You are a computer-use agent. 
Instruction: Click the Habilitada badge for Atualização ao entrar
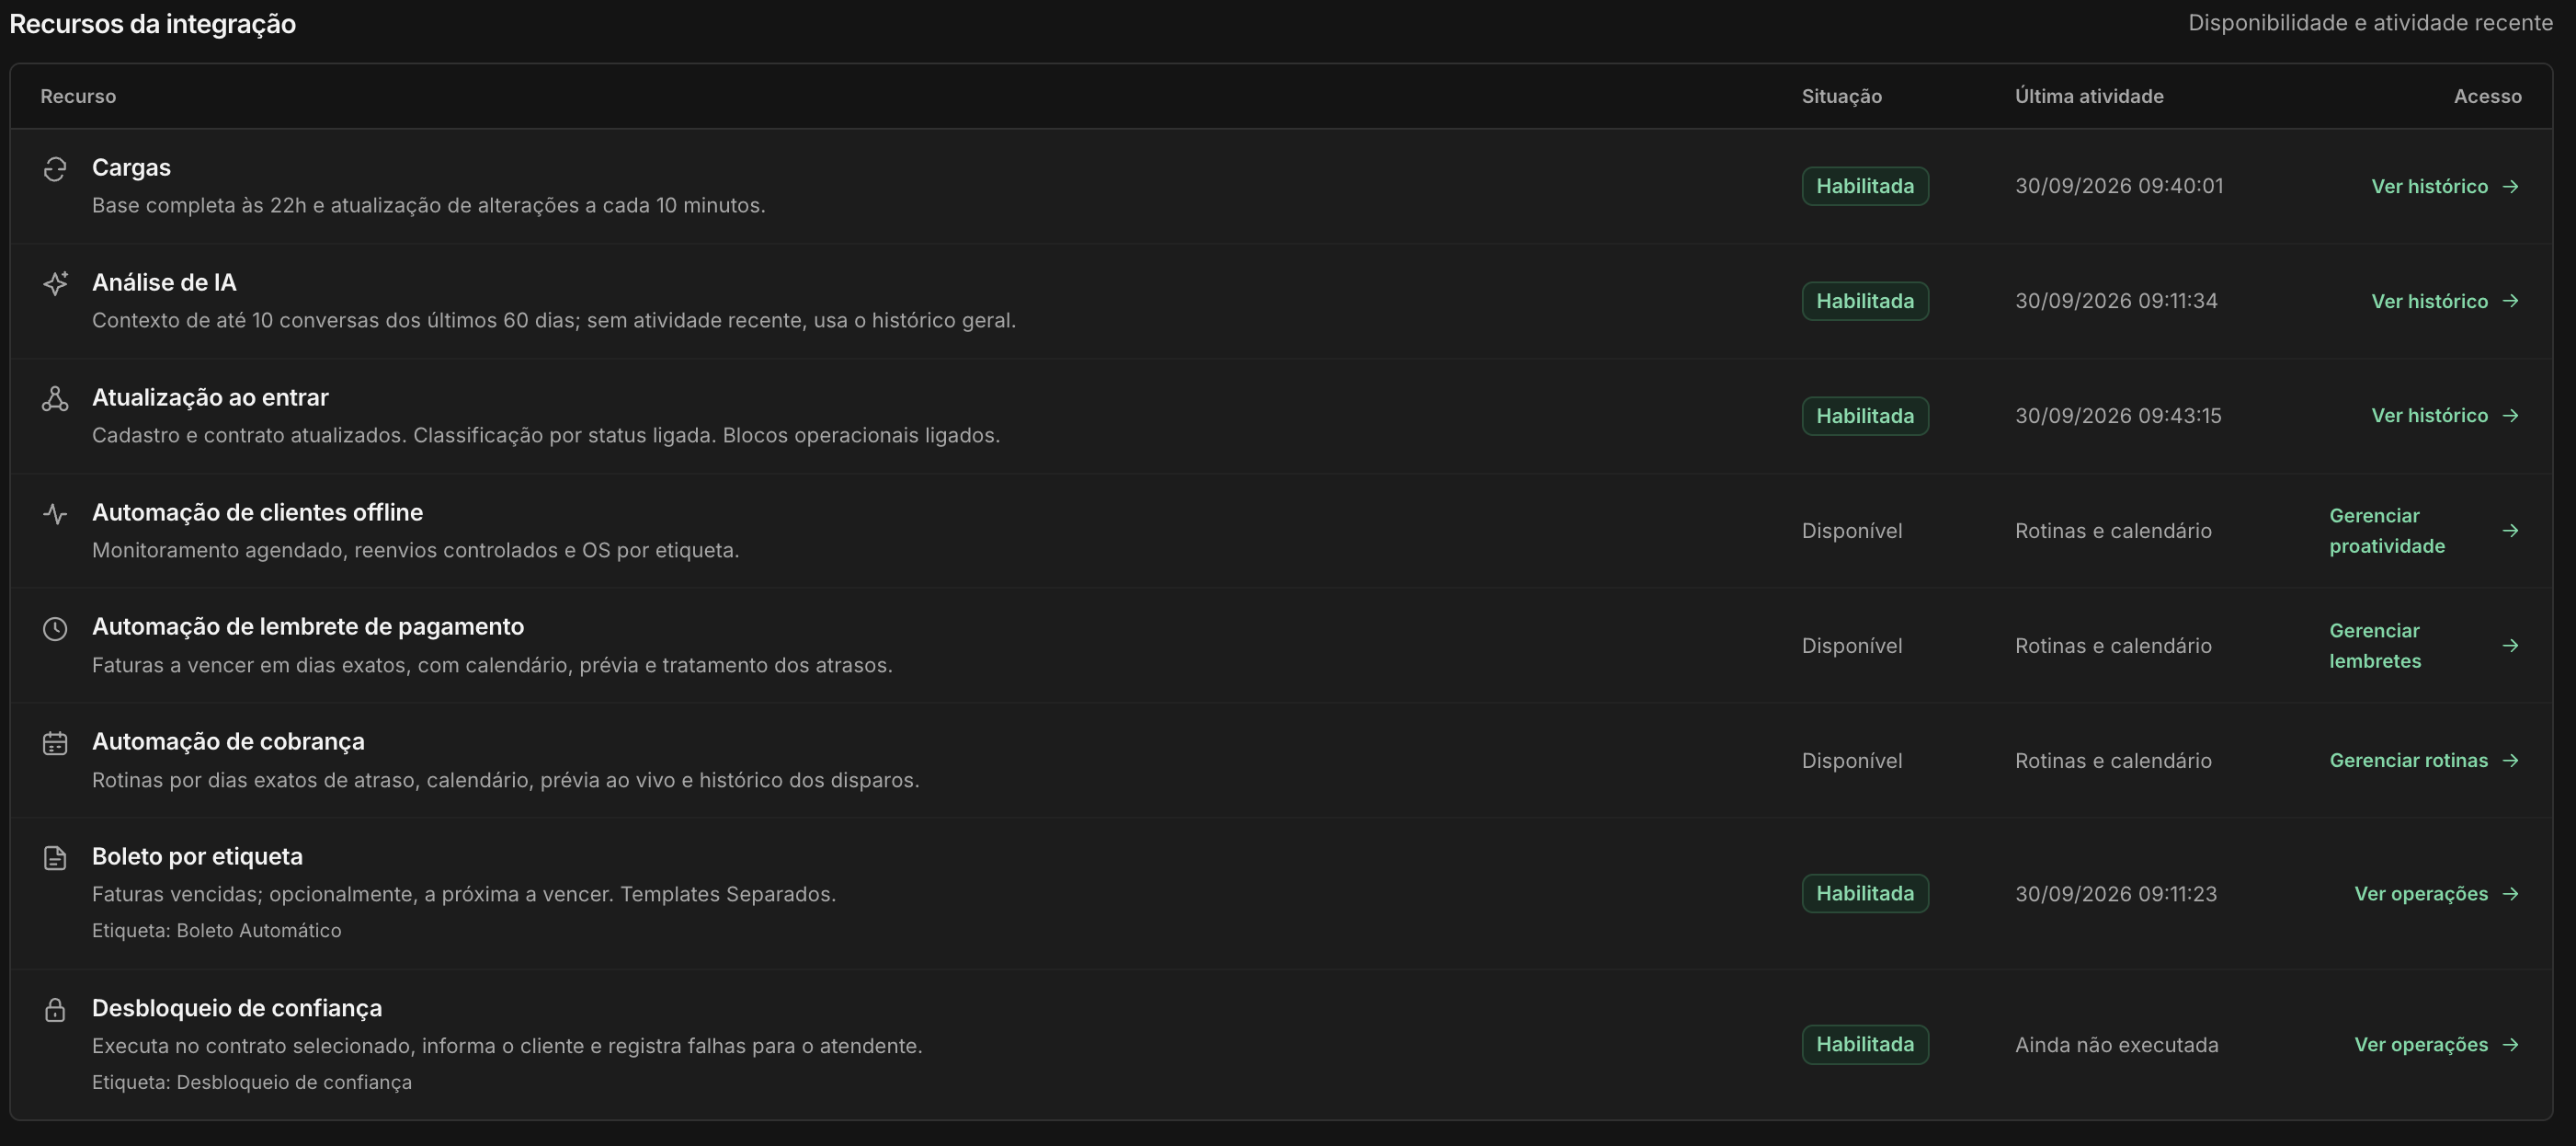(x=1865, y=416)
